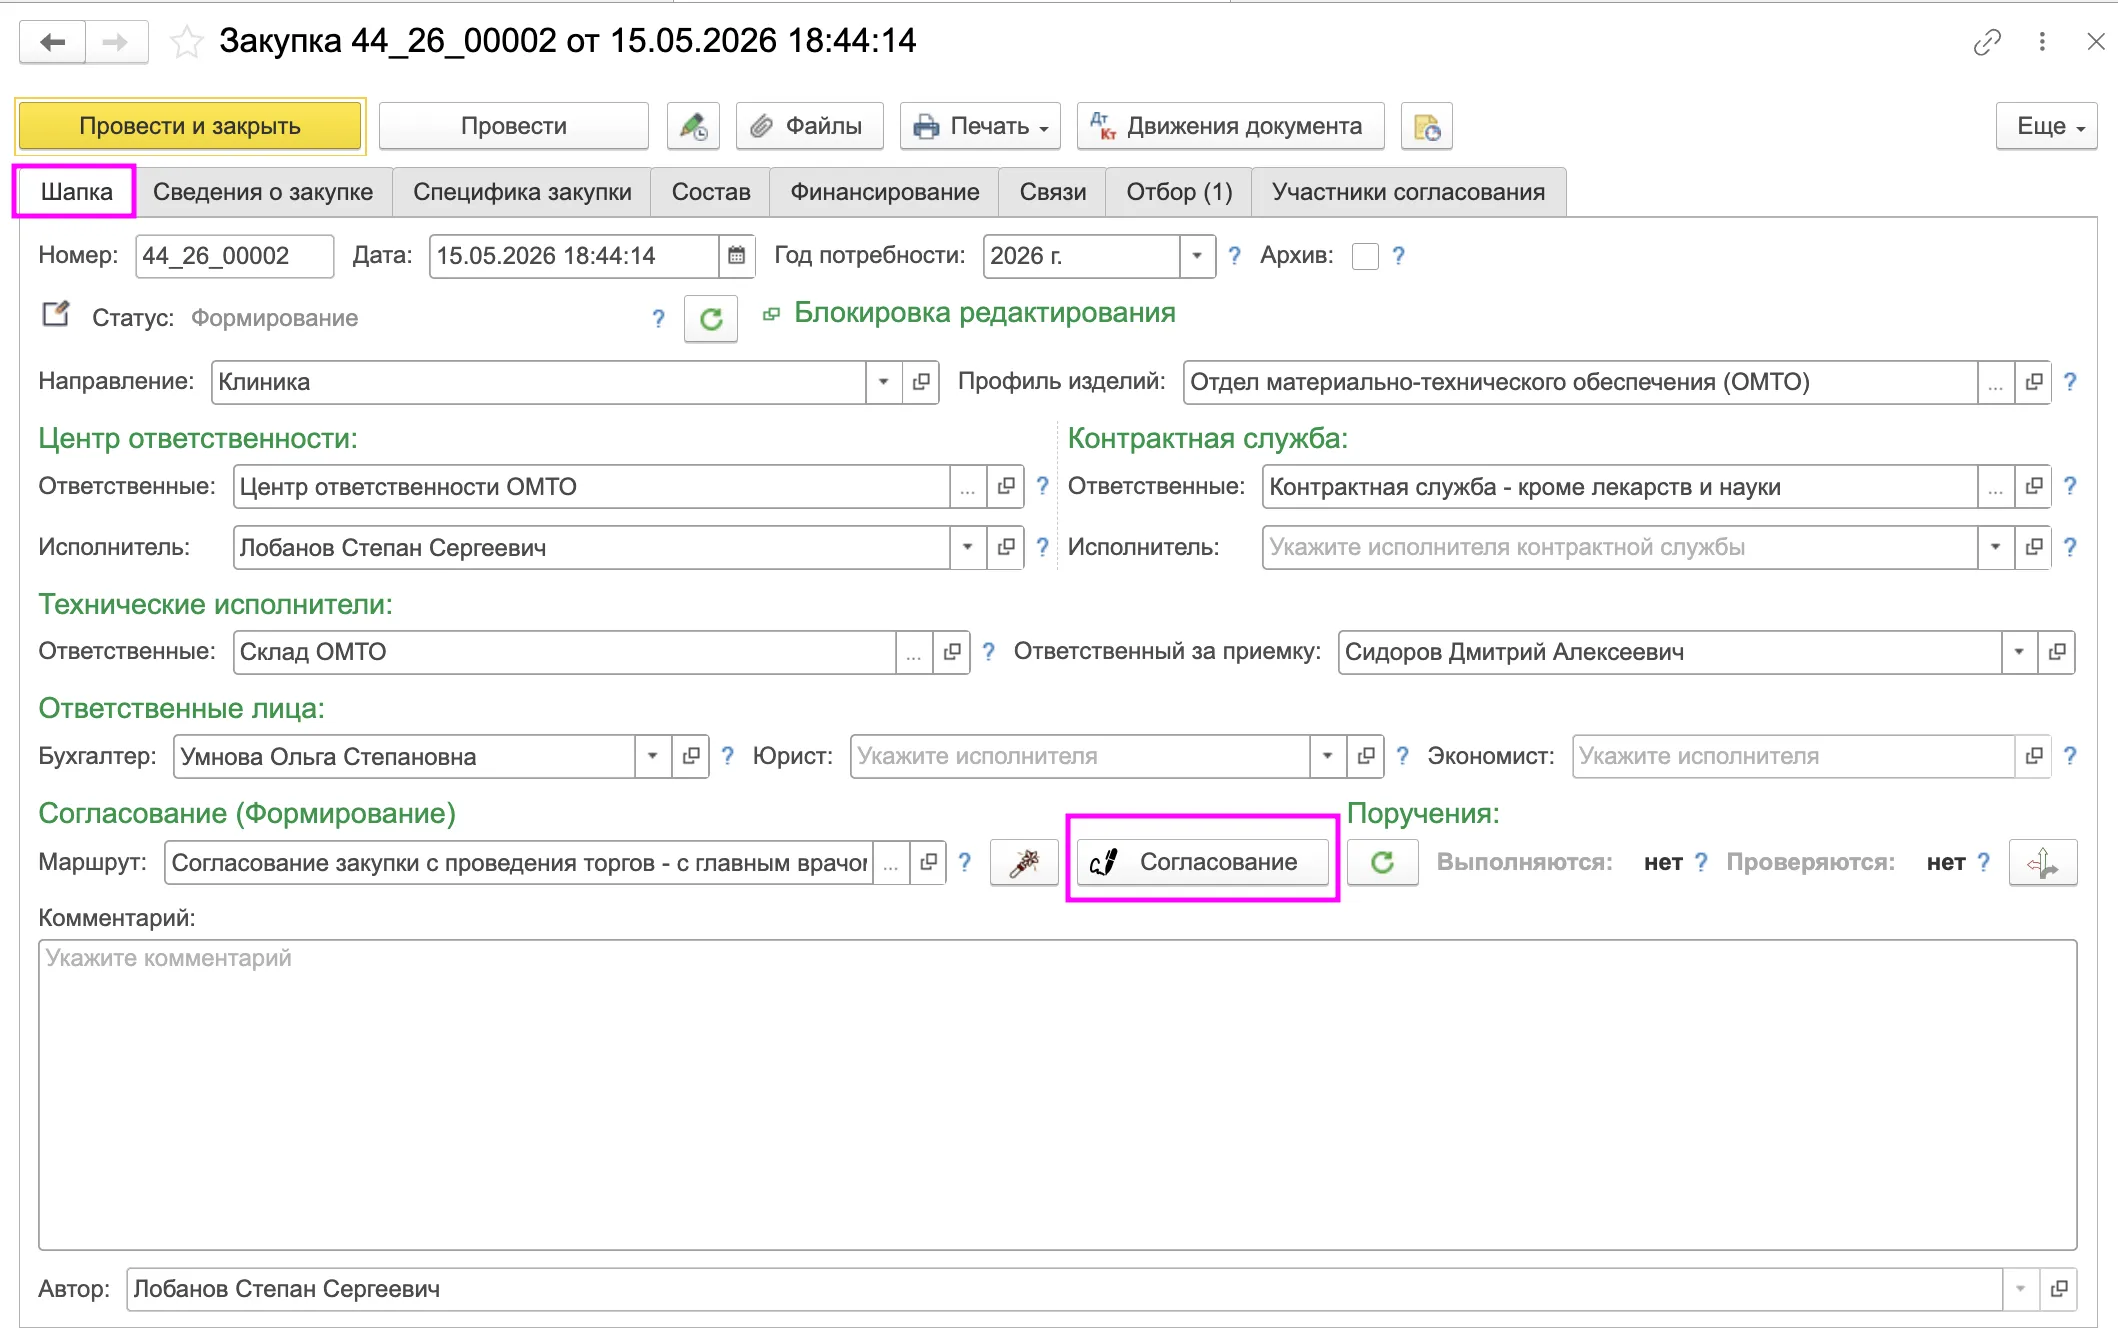Open the Направление value with its open-form icon
Image resolution: width=2118 pixels, height=1340 pixels.
(921, 382)
